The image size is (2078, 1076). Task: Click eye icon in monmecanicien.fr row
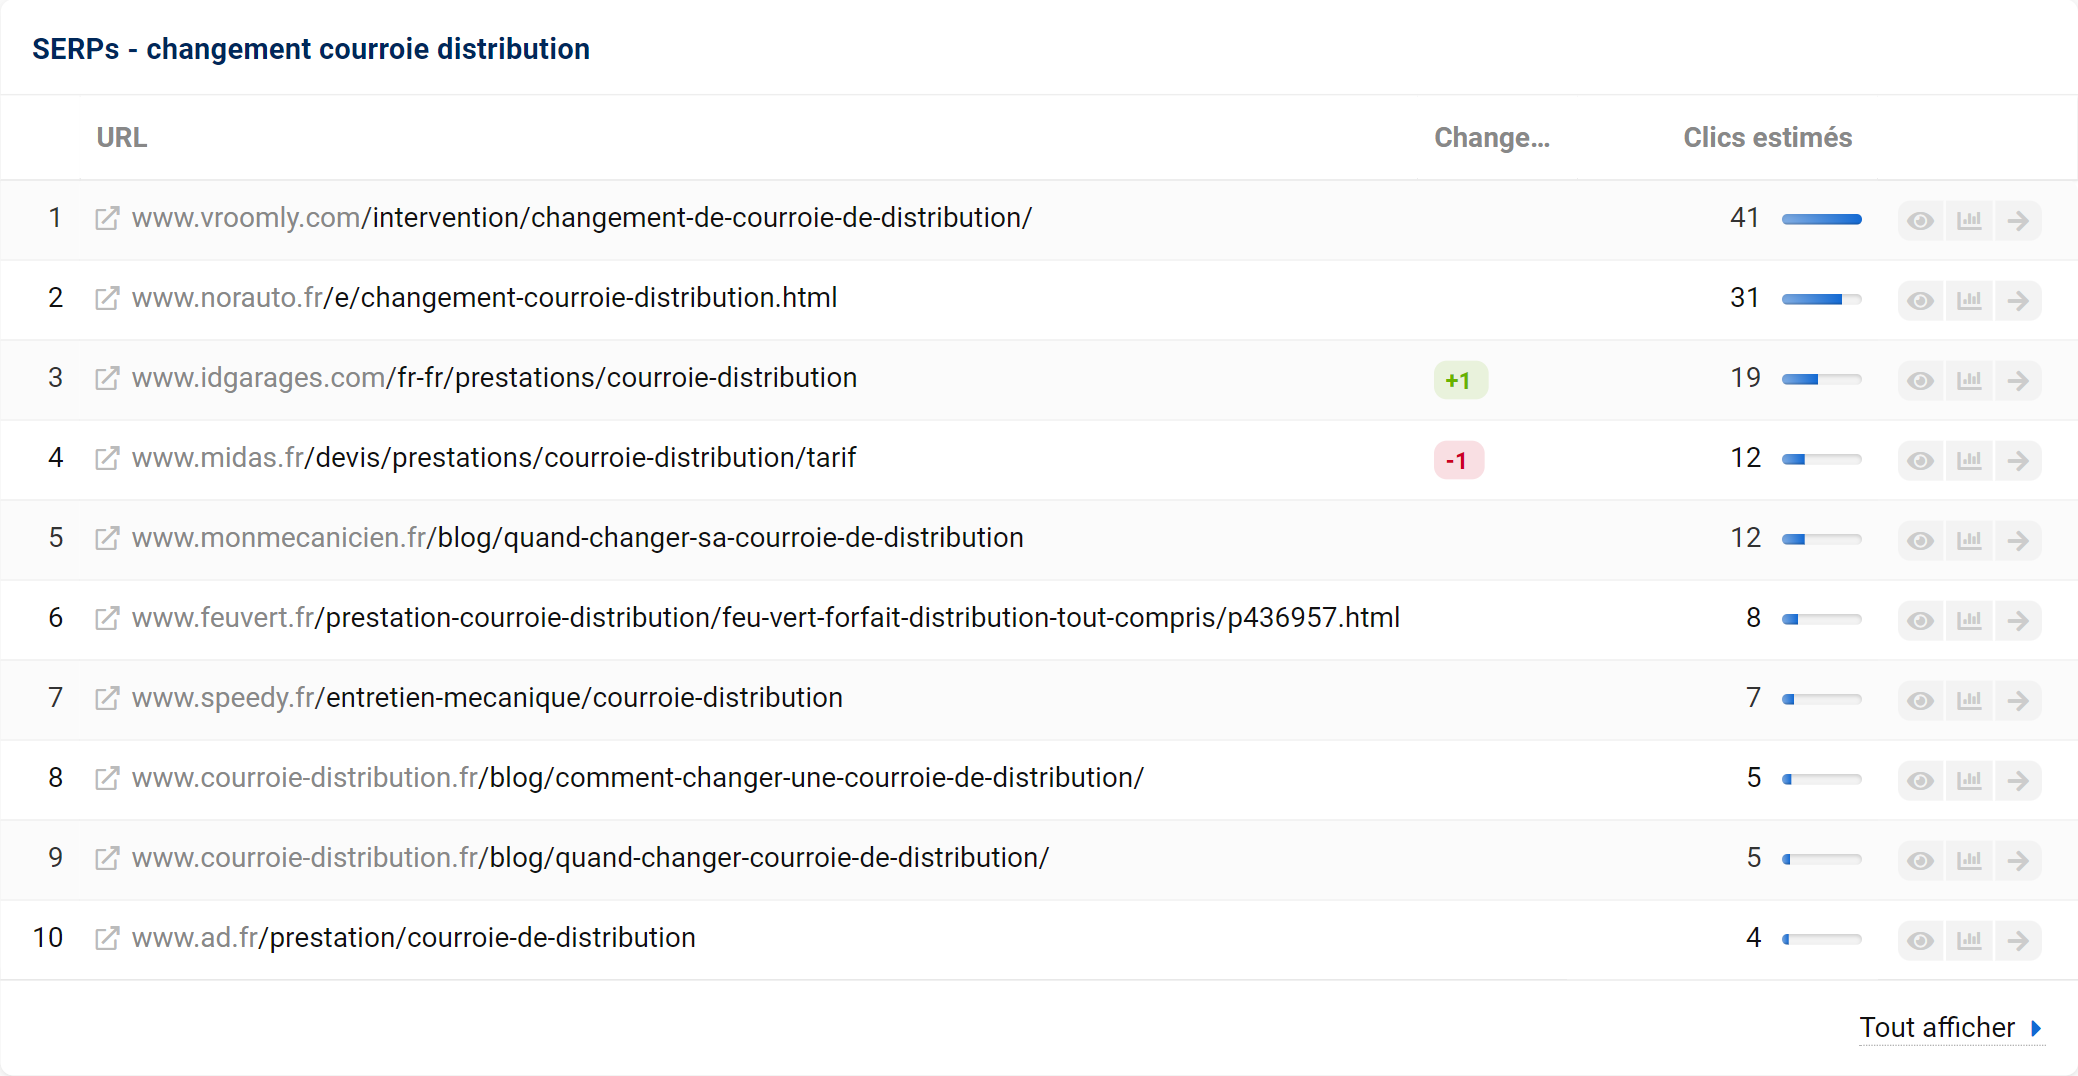point(1920,540)
